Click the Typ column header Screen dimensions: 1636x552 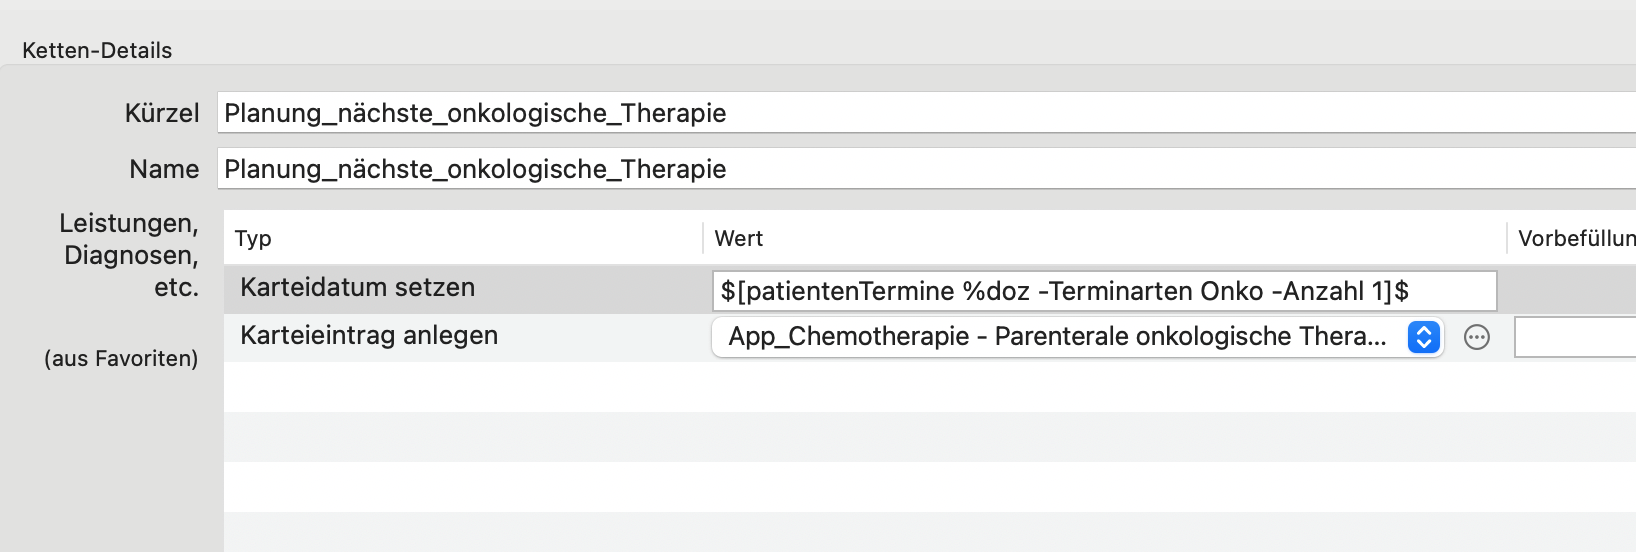coord(253,238)
